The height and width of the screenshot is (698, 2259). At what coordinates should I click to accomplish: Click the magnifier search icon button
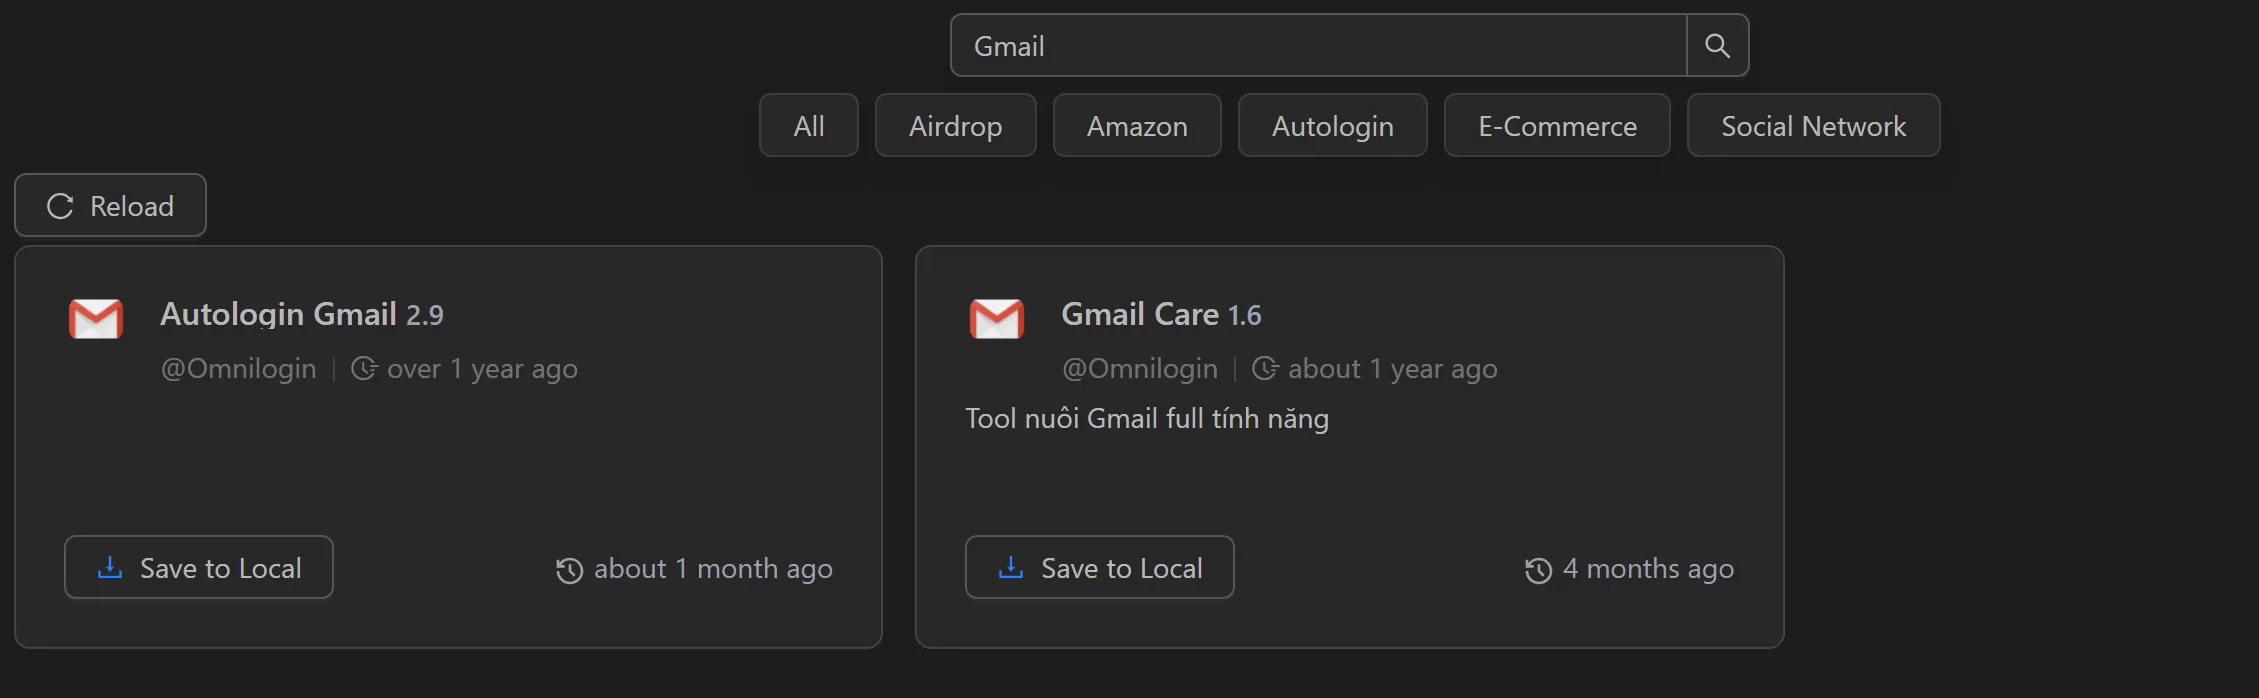click(x=1717, y=46)
